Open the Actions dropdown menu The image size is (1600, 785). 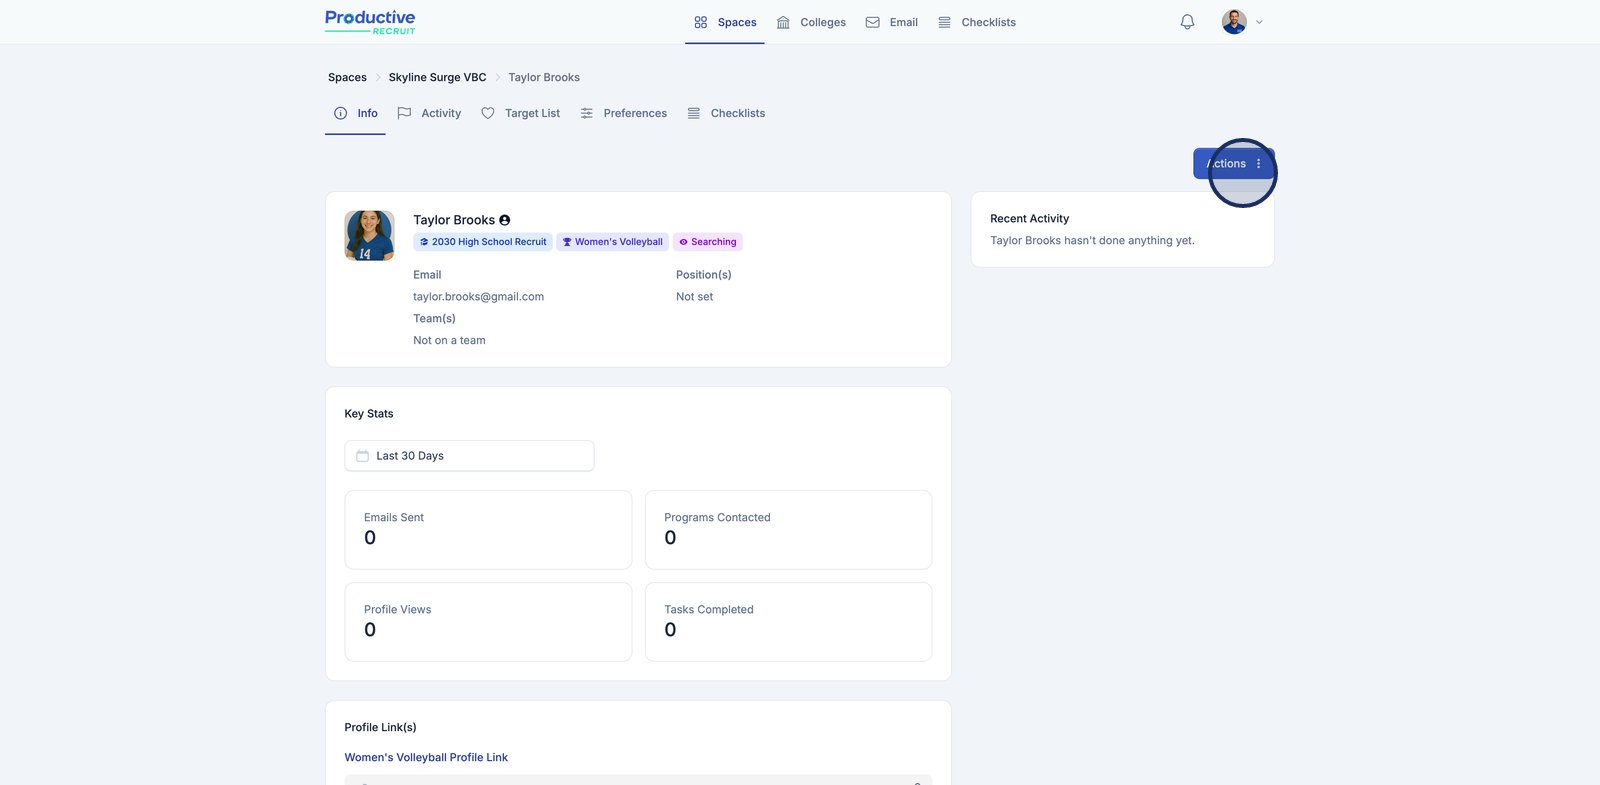coord(1233,164)
